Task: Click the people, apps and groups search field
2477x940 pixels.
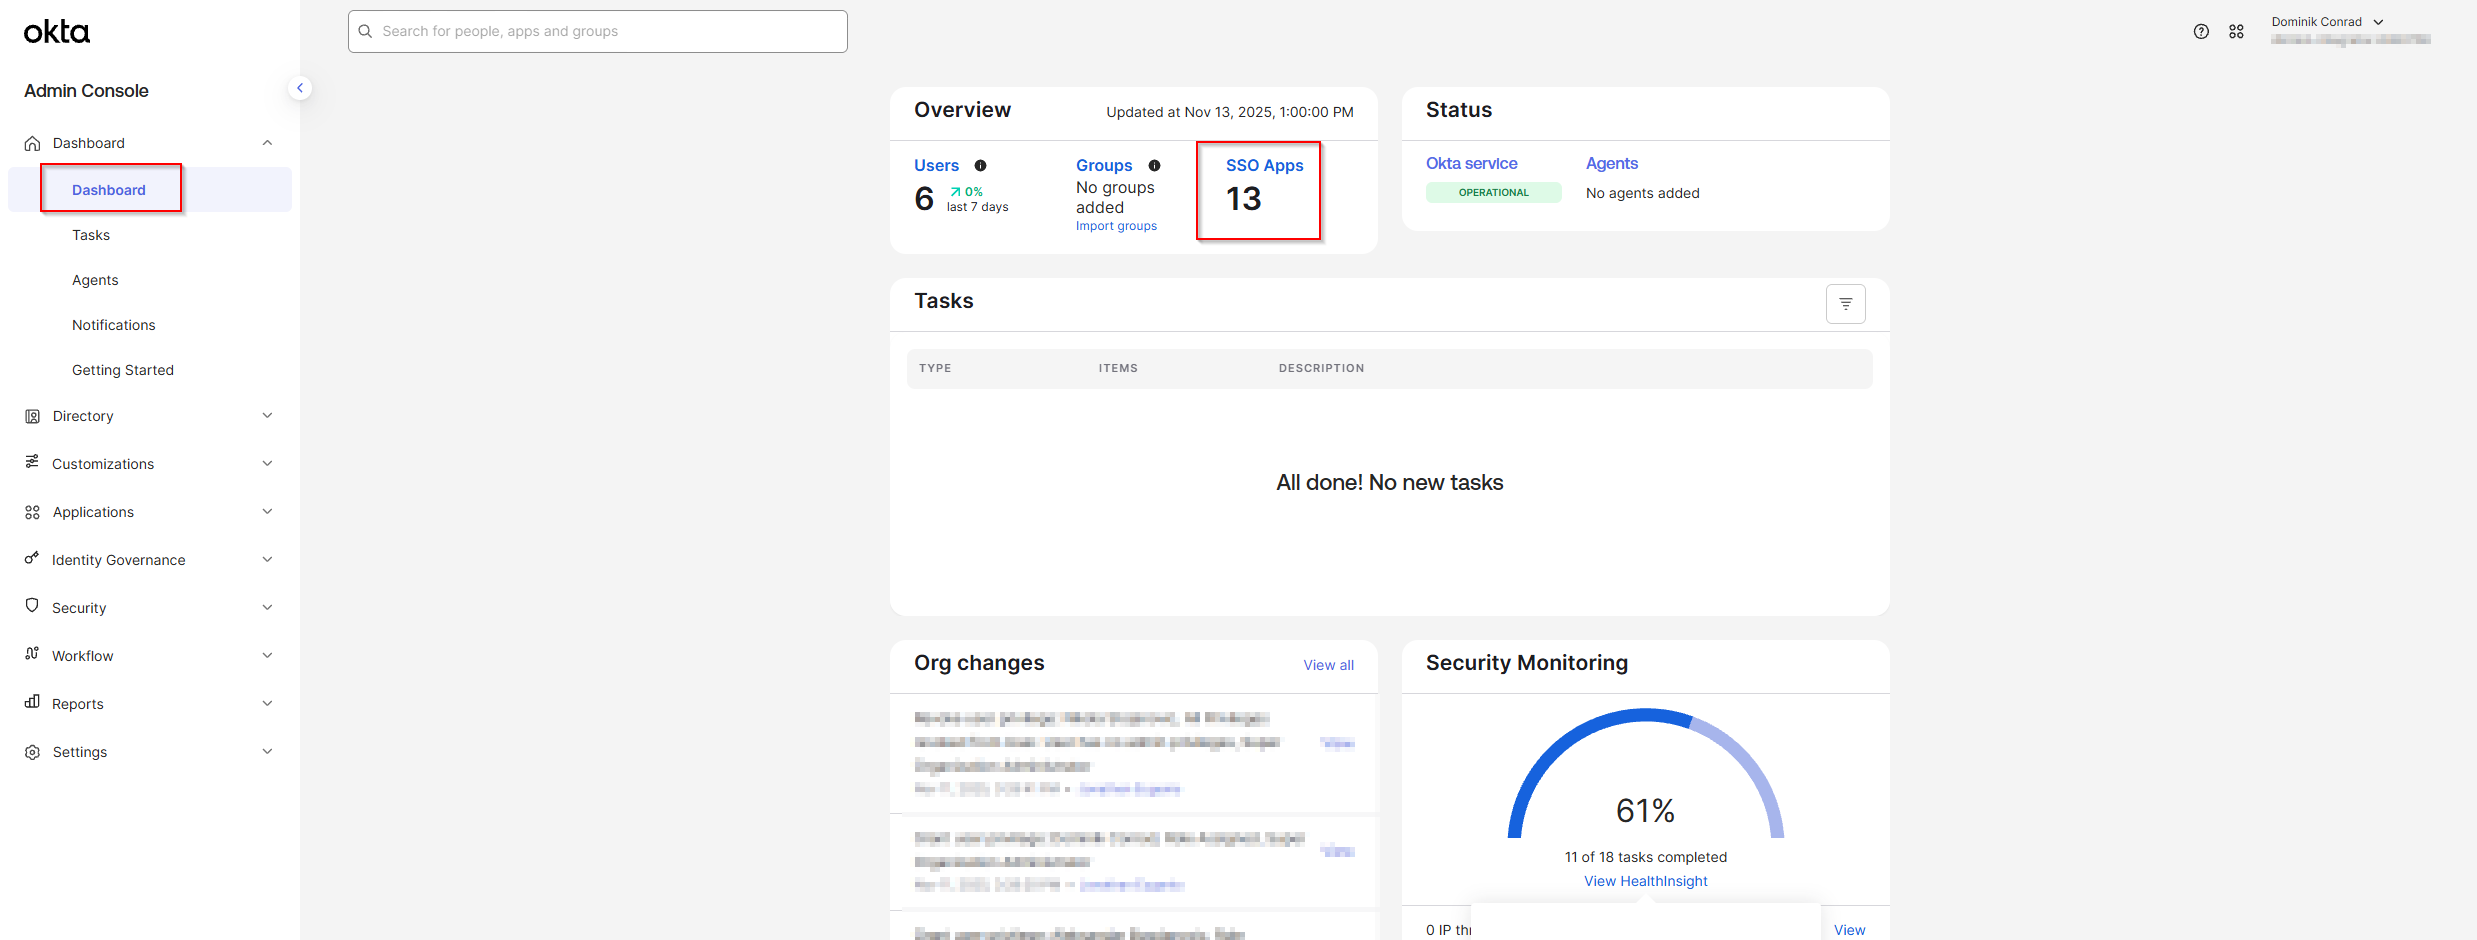Action: (x=598, y=32)
